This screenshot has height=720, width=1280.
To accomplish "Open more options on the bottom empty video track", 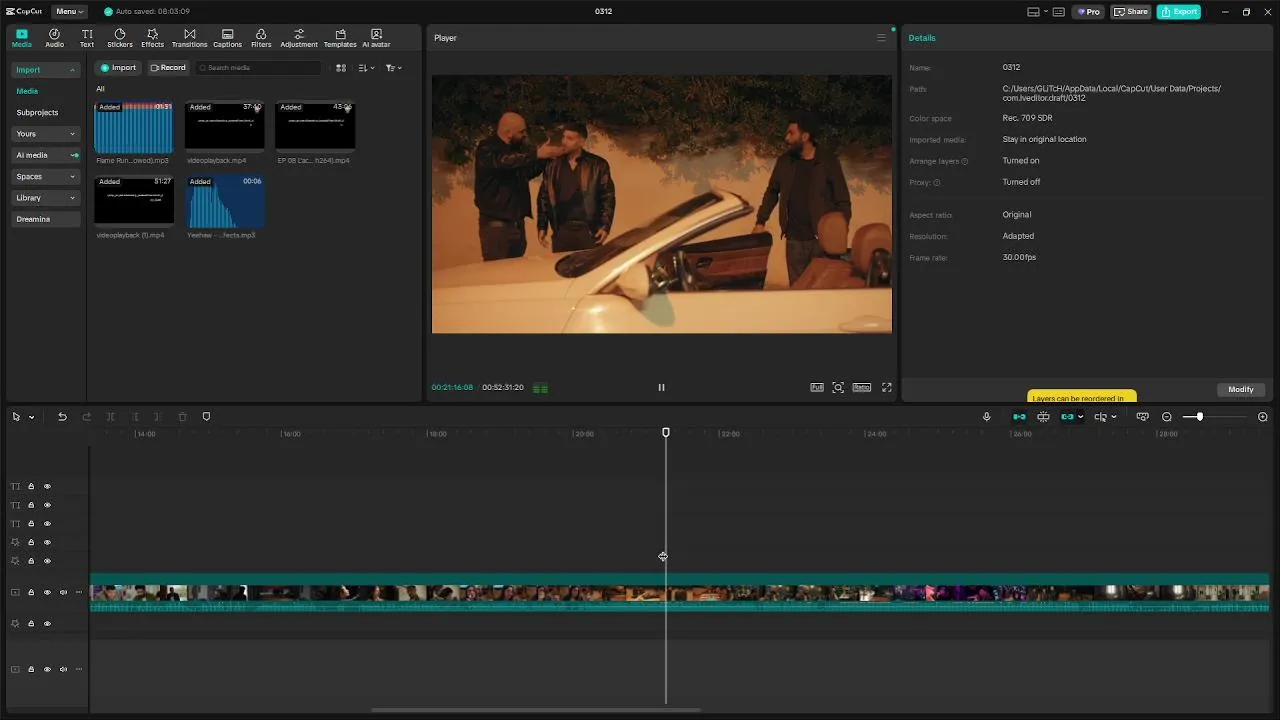I will pos(79,669).
